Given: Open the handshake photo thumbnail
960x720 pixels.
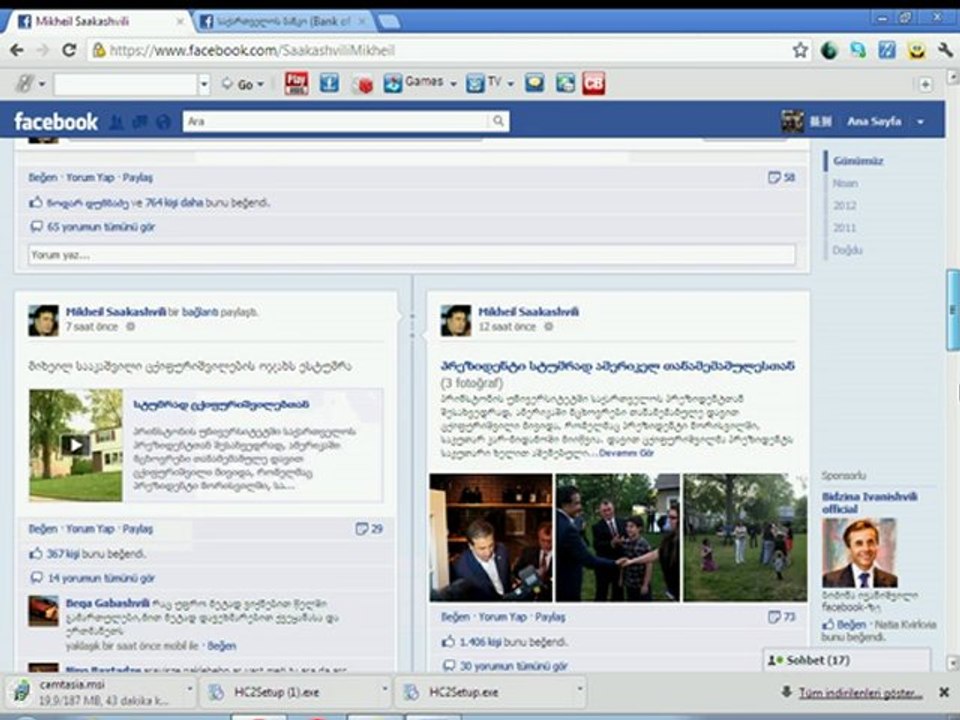Looking at the screenshot, I should 618,538.
